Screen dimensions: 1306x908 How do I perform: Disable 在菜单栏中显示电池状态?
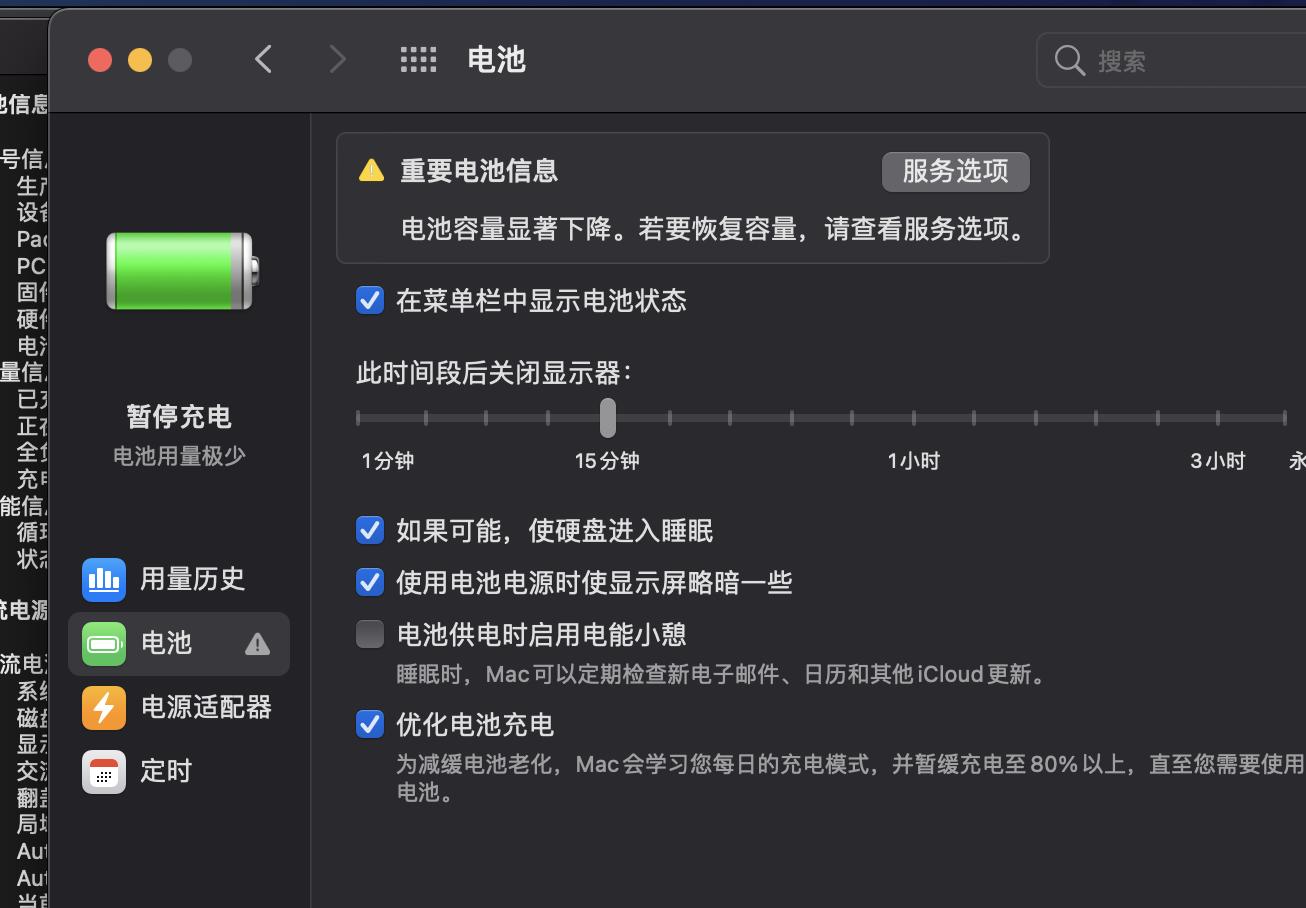coord(369,299)
